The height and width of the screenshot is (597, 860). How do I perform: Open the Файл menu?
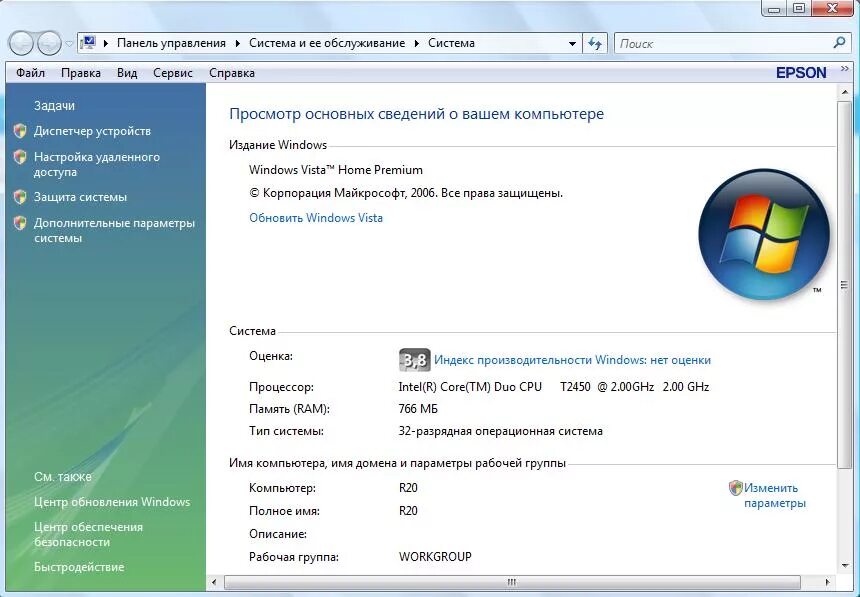pos(30,73)
